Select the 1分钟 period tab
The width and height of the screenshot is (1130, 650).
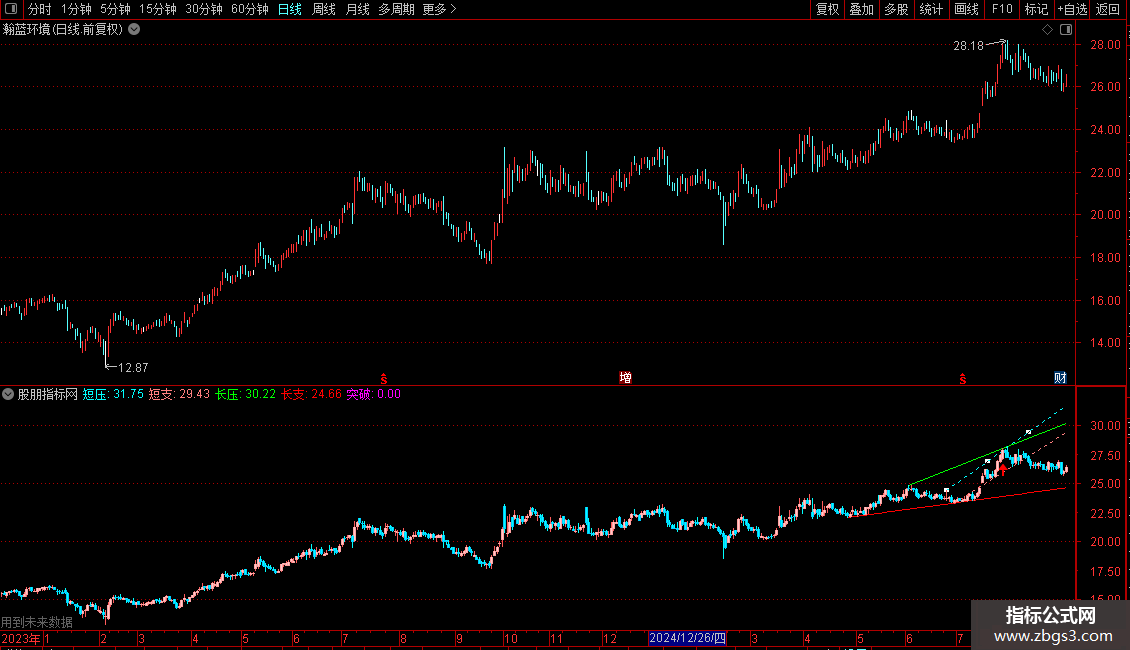click(76, 9)
